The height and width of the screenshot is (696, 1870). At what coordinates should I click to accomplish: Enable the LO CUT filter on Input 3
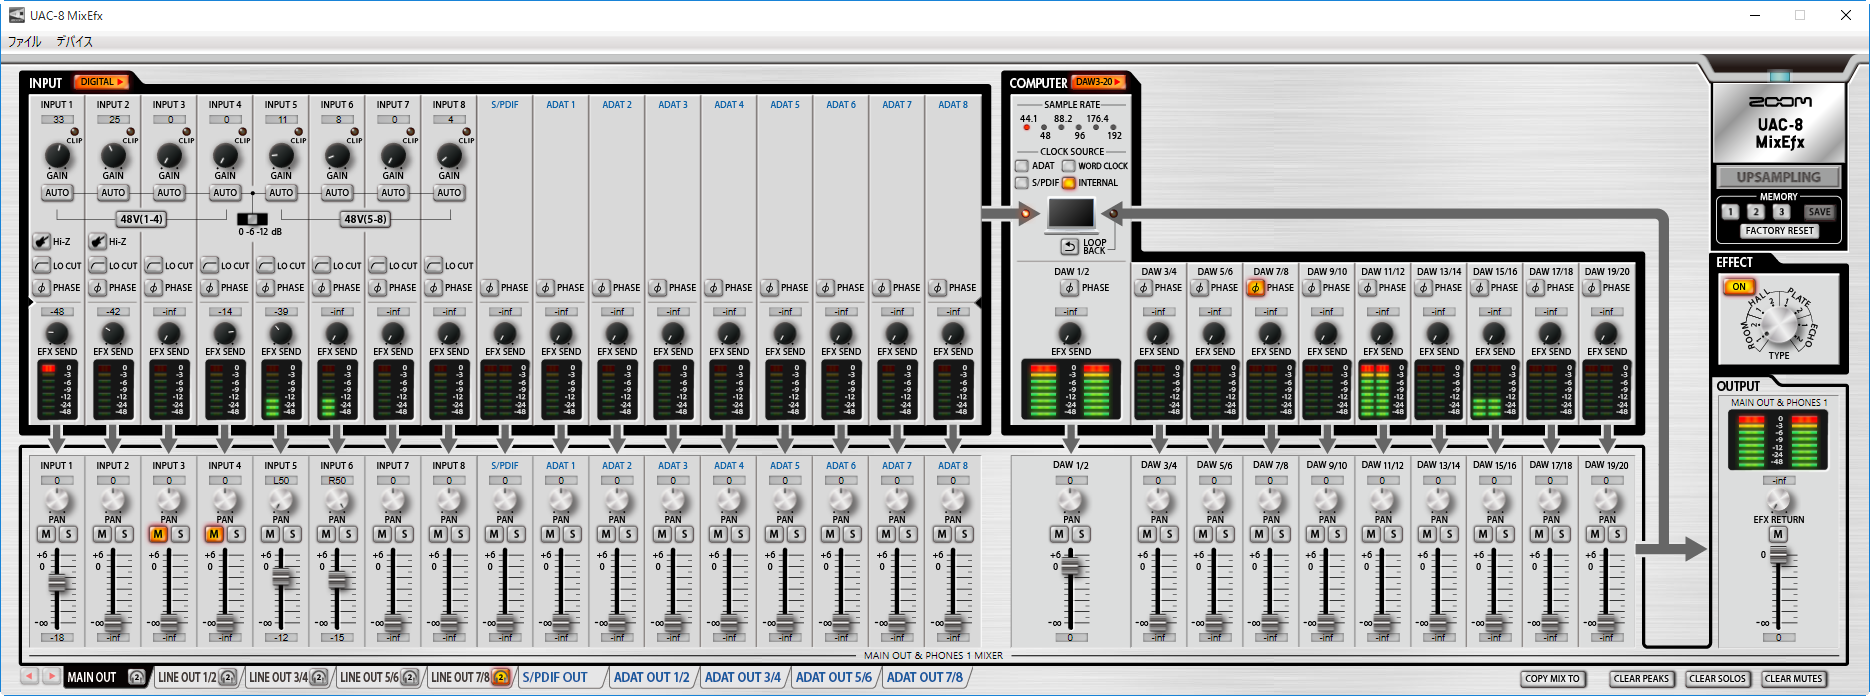point(153,265)
